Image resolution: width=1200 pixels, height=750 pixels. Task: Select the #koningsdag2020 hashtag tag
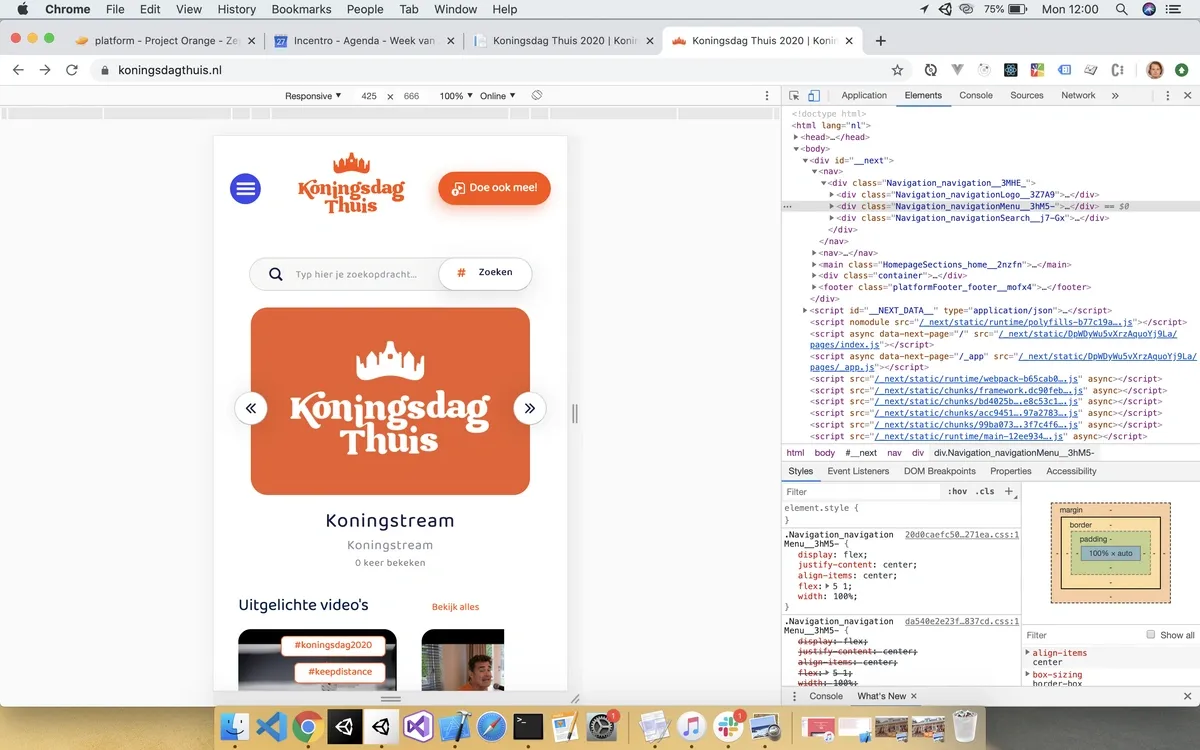333,646
